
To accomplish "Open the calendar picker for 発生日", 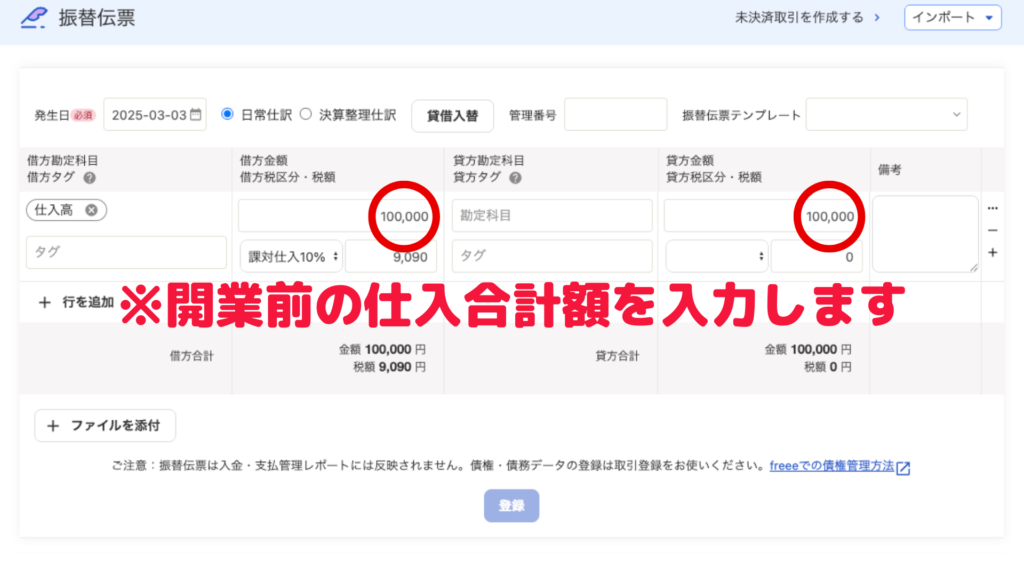I will coord(196,115).
